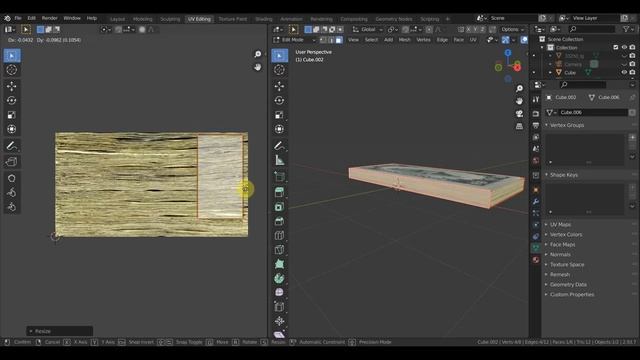Select the Rip Region tool in UV editor
640x360 pixels.
pyautogui.click(x=11, y=162)
